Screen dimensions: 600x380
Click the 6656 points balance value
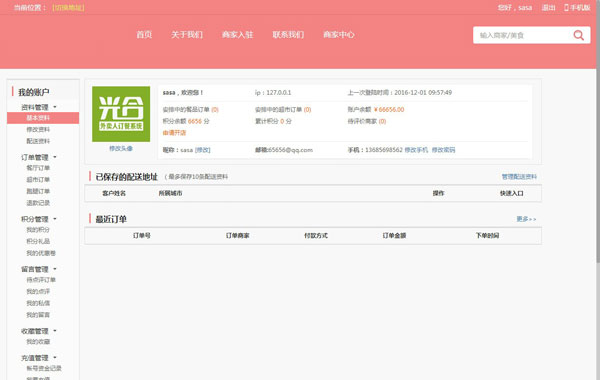point(195,121)
